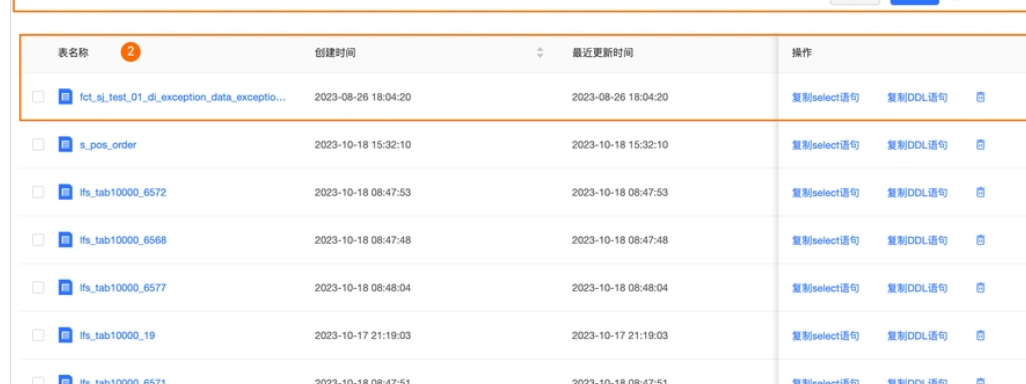Copy select statement for lfs_tab10000_19
The image size is (1026, 384).
(825, 336)
